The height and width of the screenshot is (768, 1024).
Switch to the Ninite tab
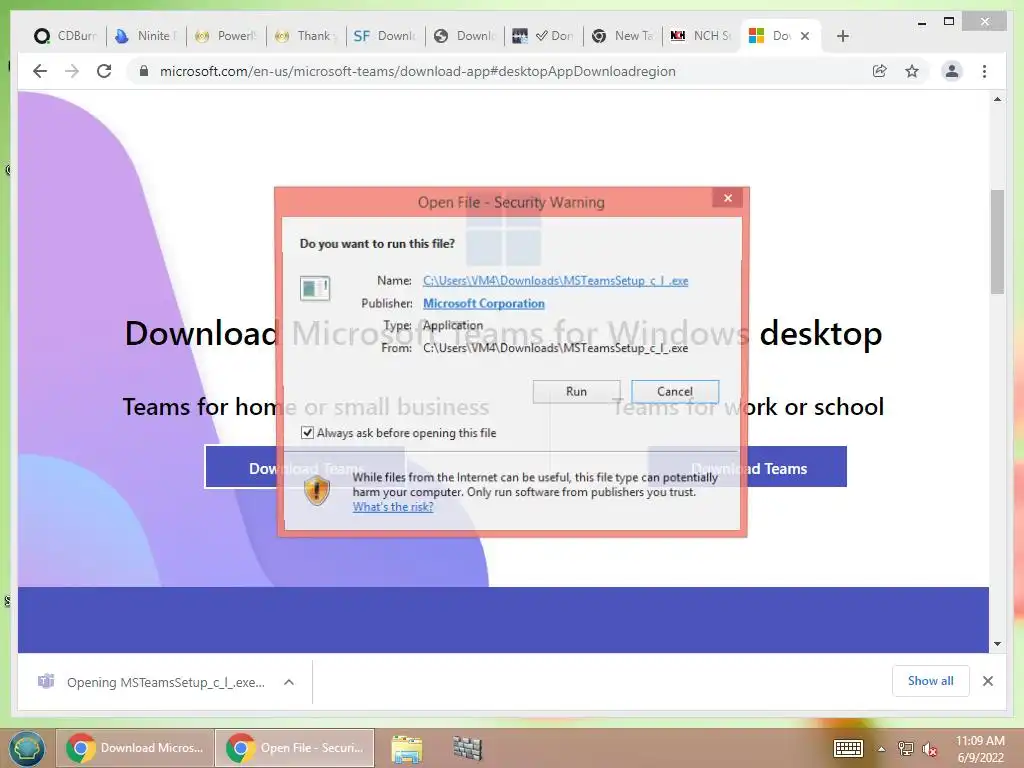[x=146, y=36]
